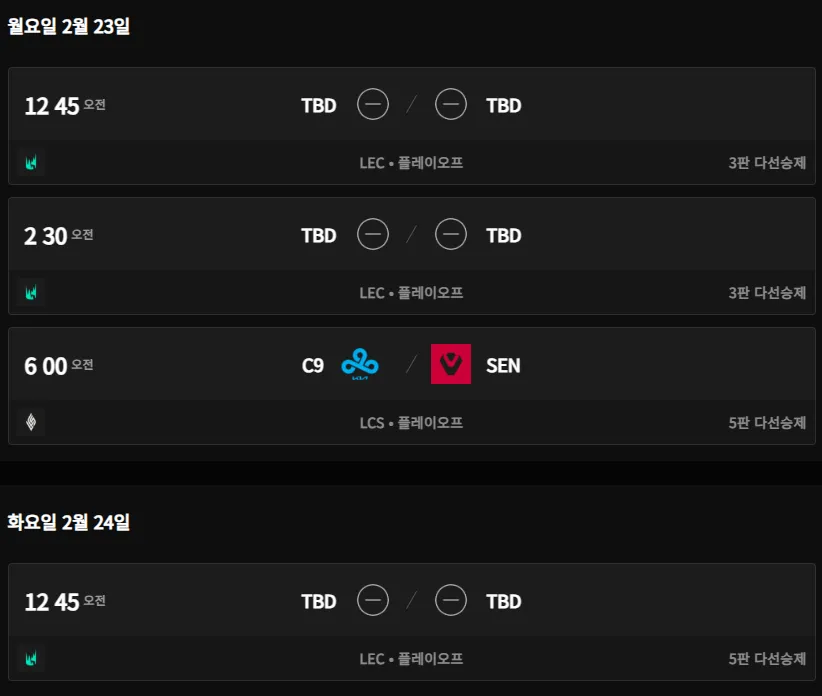Click the LEC league icon in the 2:30 match

[31, 292]
